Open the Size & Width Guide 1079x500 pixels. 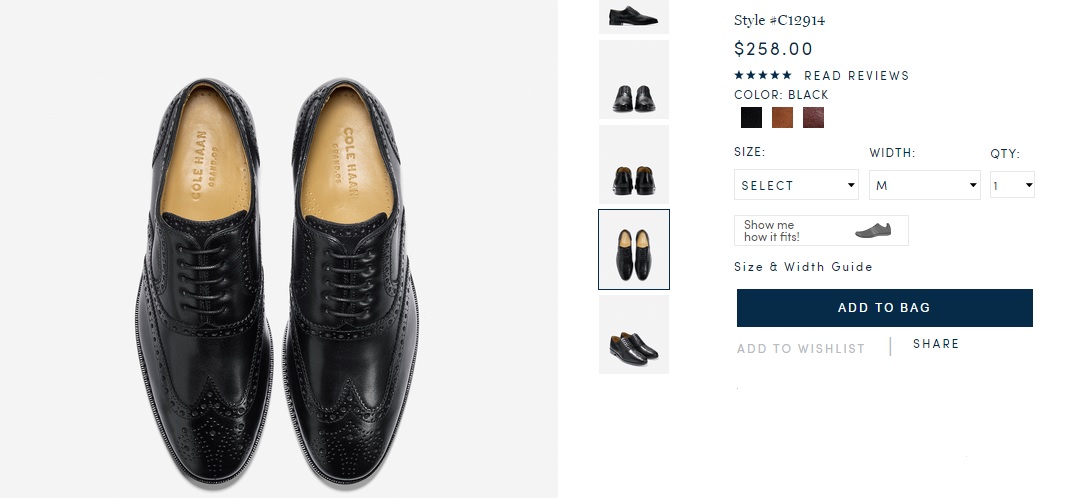coord(803,267)
